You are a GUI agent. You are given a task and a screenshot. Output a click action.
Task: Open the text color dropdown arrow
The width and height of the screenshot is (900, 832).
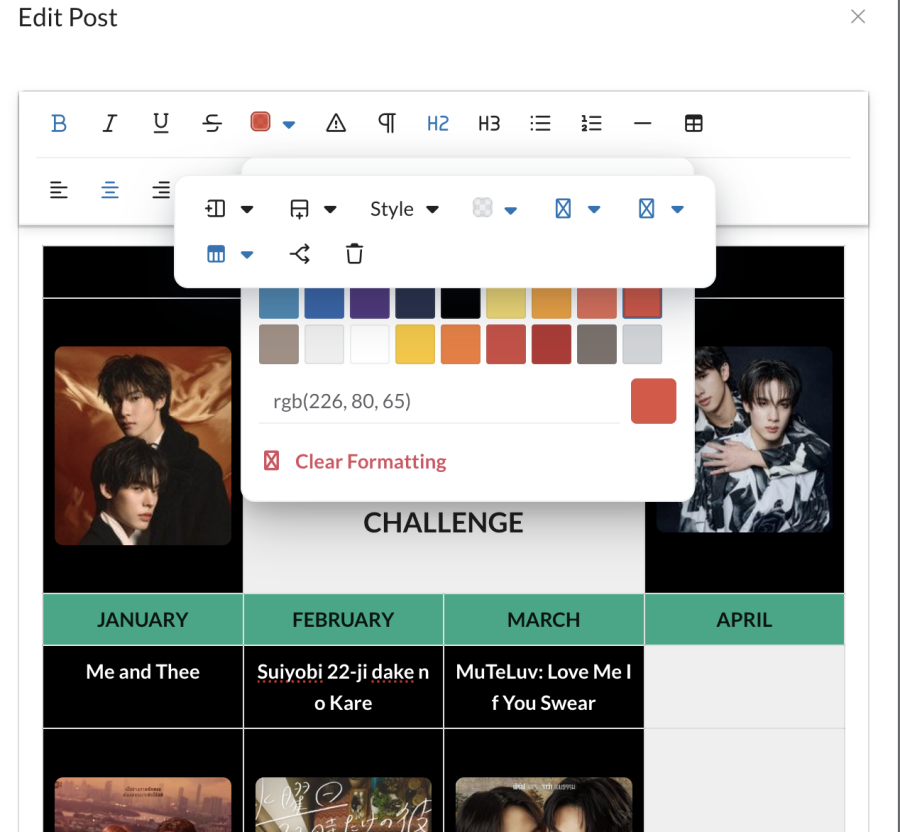pos(289,124)
